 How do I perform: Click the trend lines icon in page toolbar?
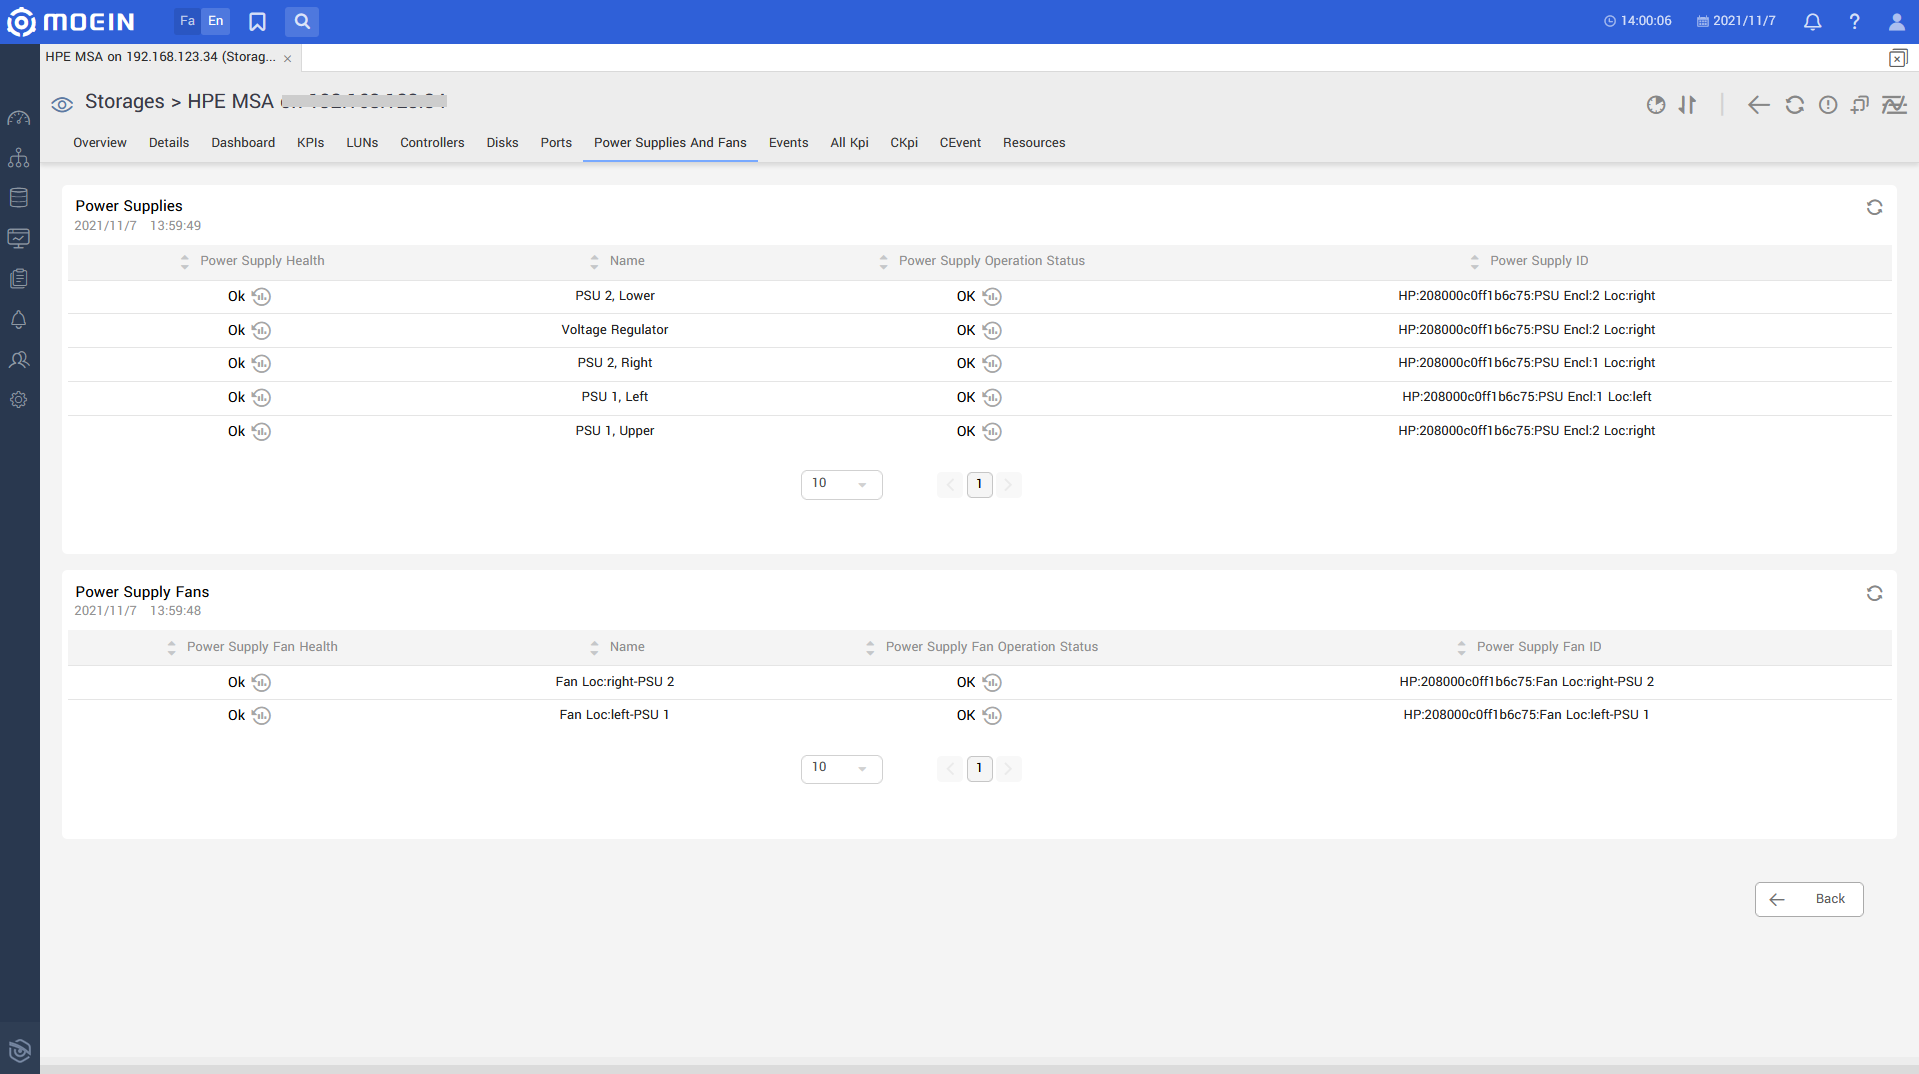1894,105
